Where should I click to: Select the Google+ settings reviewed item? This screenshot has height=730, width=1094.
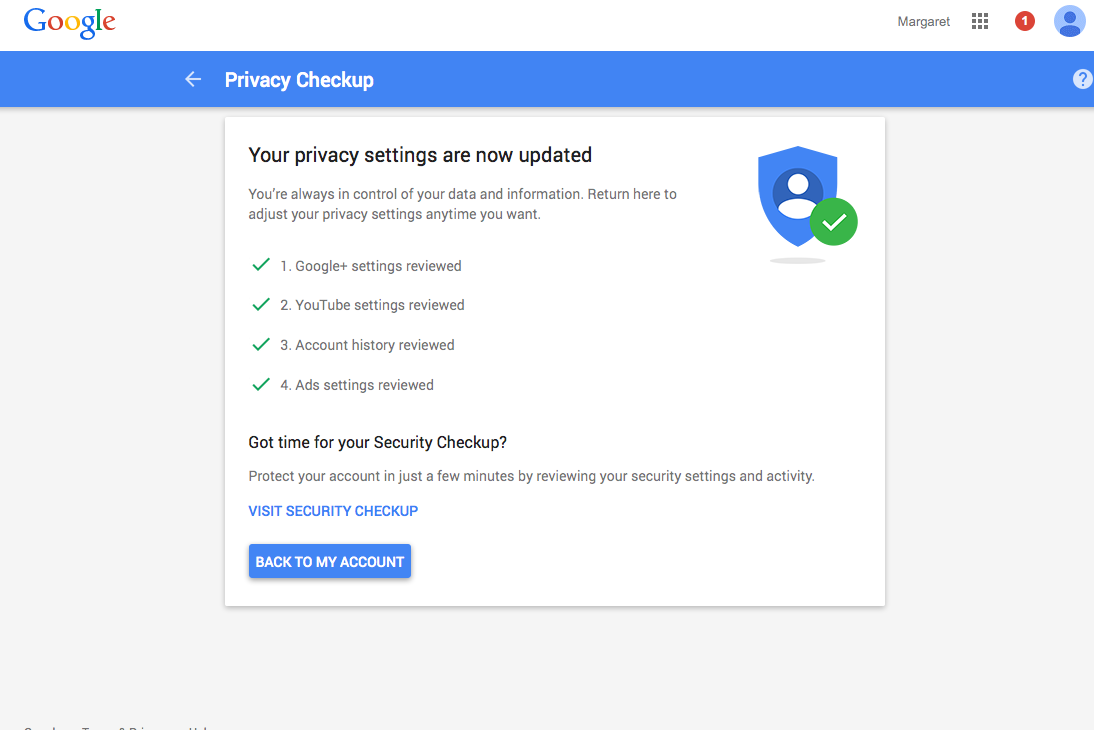pyautogui.click(x=370, y=266)
